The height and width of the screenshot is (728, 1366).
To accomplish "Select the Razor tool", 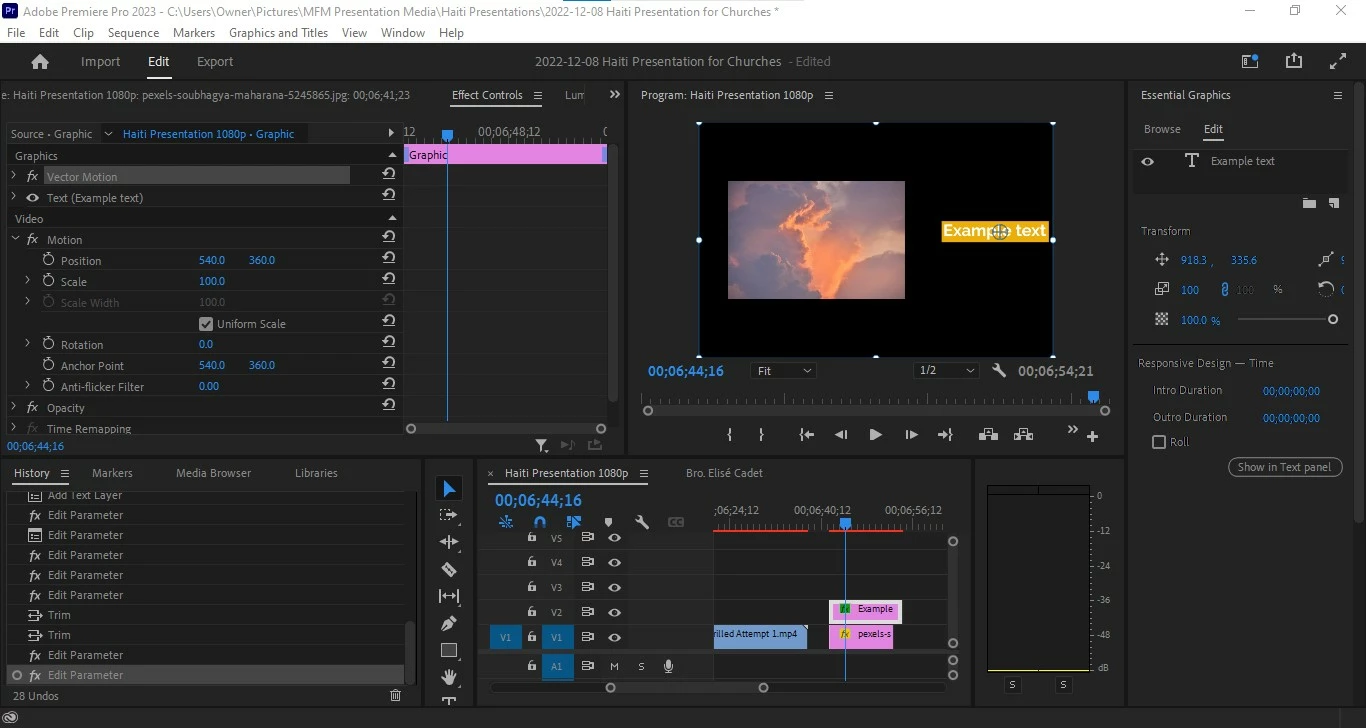I will [x=449, y=569].
